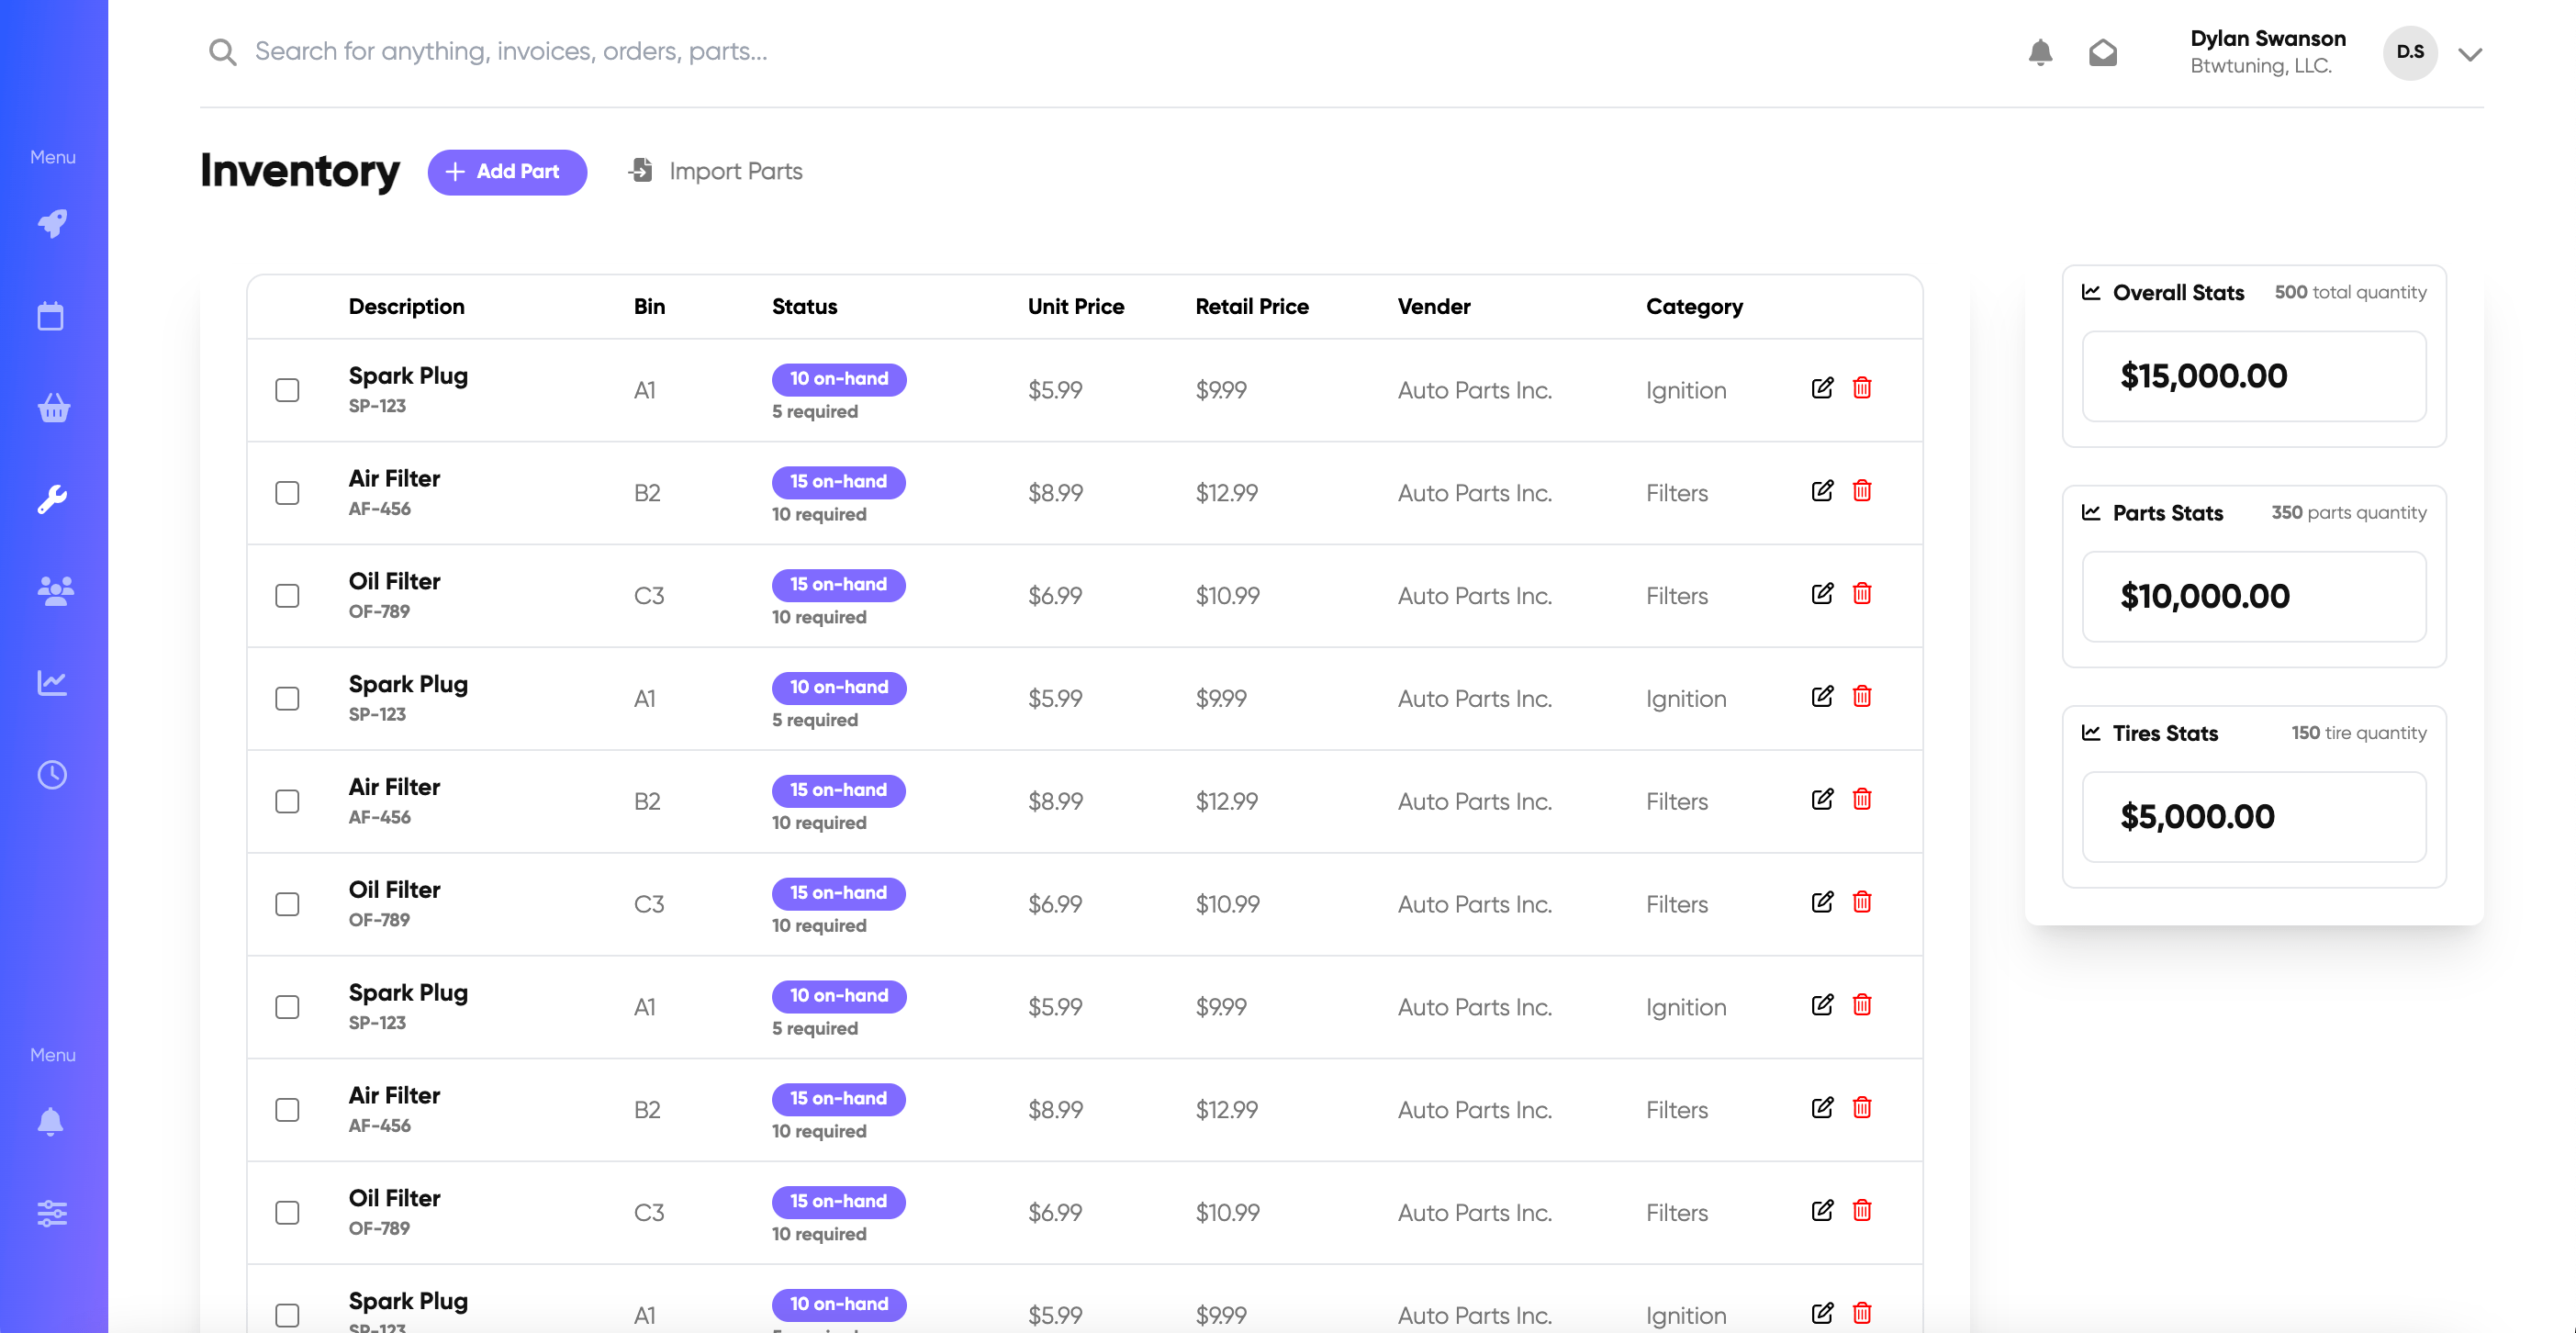Click the Import Parts link
The width and height of the screenshot is (2576, 1333).
click(736, 171)
